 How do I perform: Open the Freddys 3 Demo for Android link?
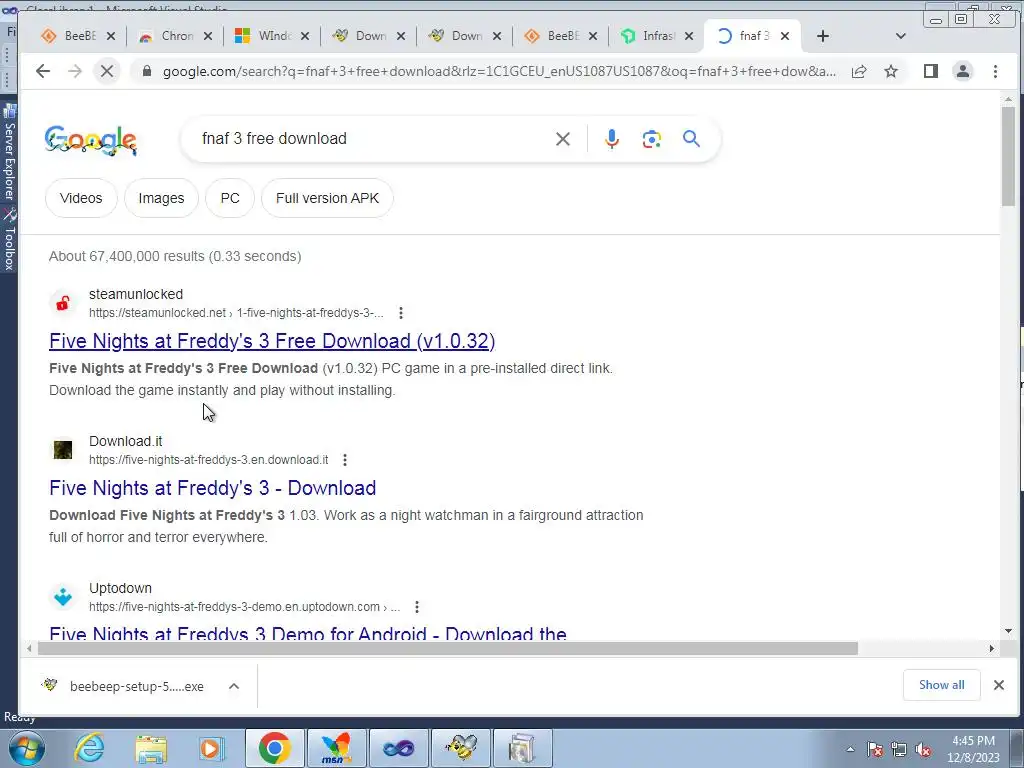pos(308,632)
